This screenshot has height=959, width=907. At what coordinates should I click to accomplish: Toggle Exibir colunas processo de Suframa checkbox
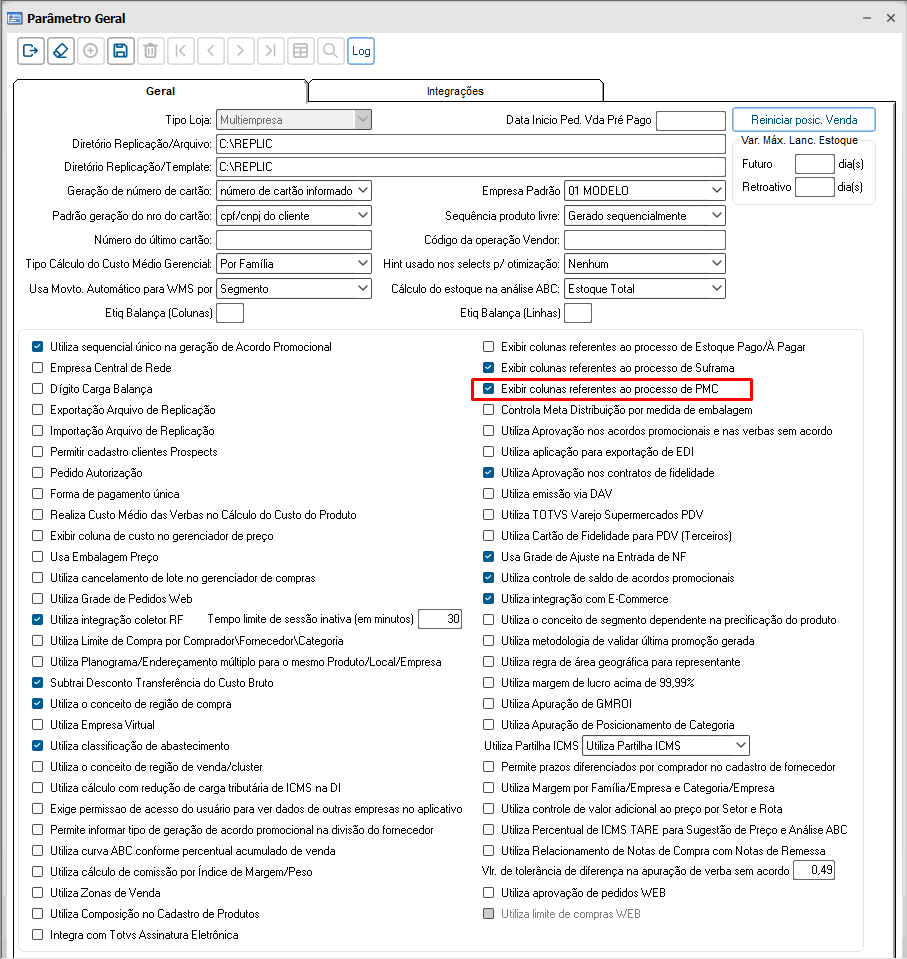(x=488, y=368)
